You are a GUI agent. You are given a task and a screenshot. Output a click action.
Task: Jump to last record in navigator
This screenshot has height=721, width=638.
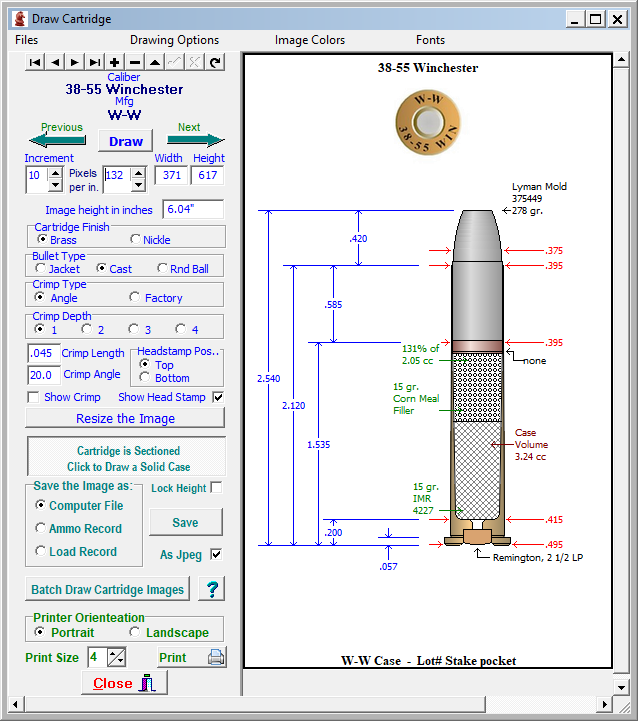click(95, 62)
